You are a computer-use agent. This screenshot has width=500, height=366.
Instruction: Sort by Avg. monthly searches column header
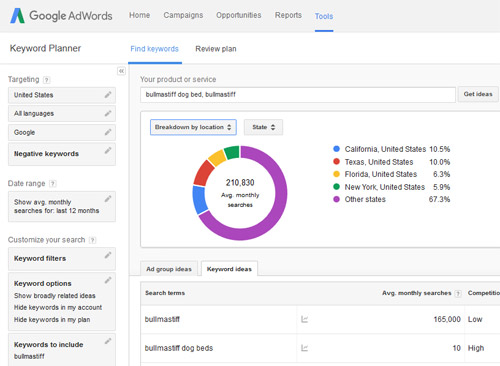click(x=416, y=293)
